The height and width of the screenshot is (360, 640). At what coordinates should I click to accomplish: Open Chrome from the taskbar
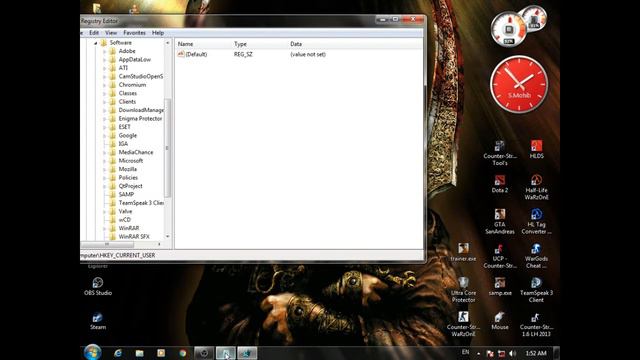point(182,353)
